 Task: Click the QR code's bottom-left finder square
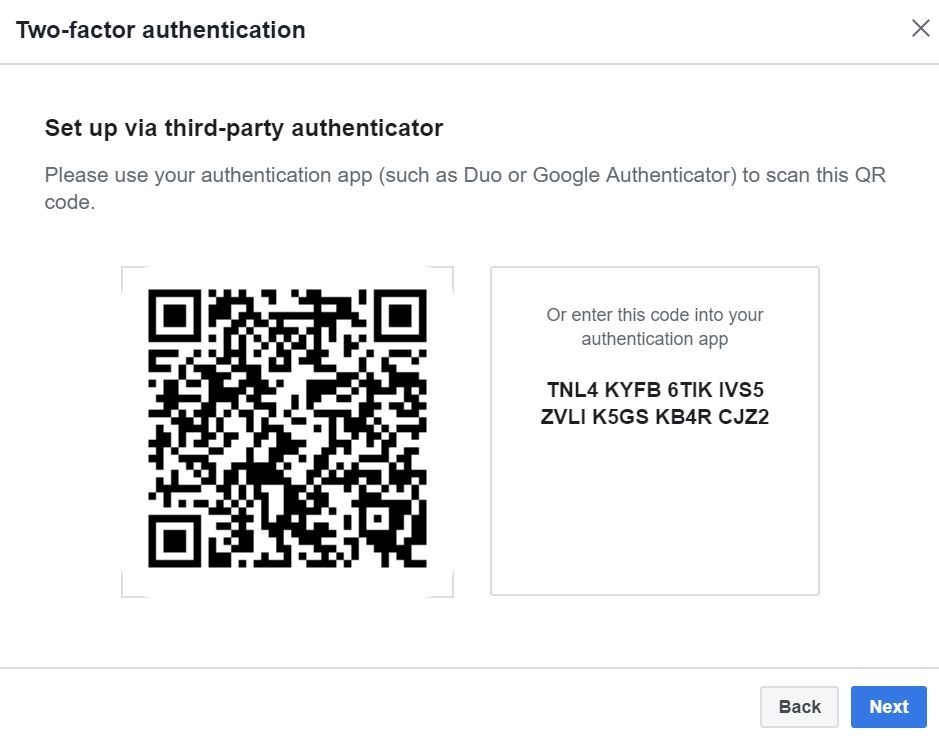(175, 541)
